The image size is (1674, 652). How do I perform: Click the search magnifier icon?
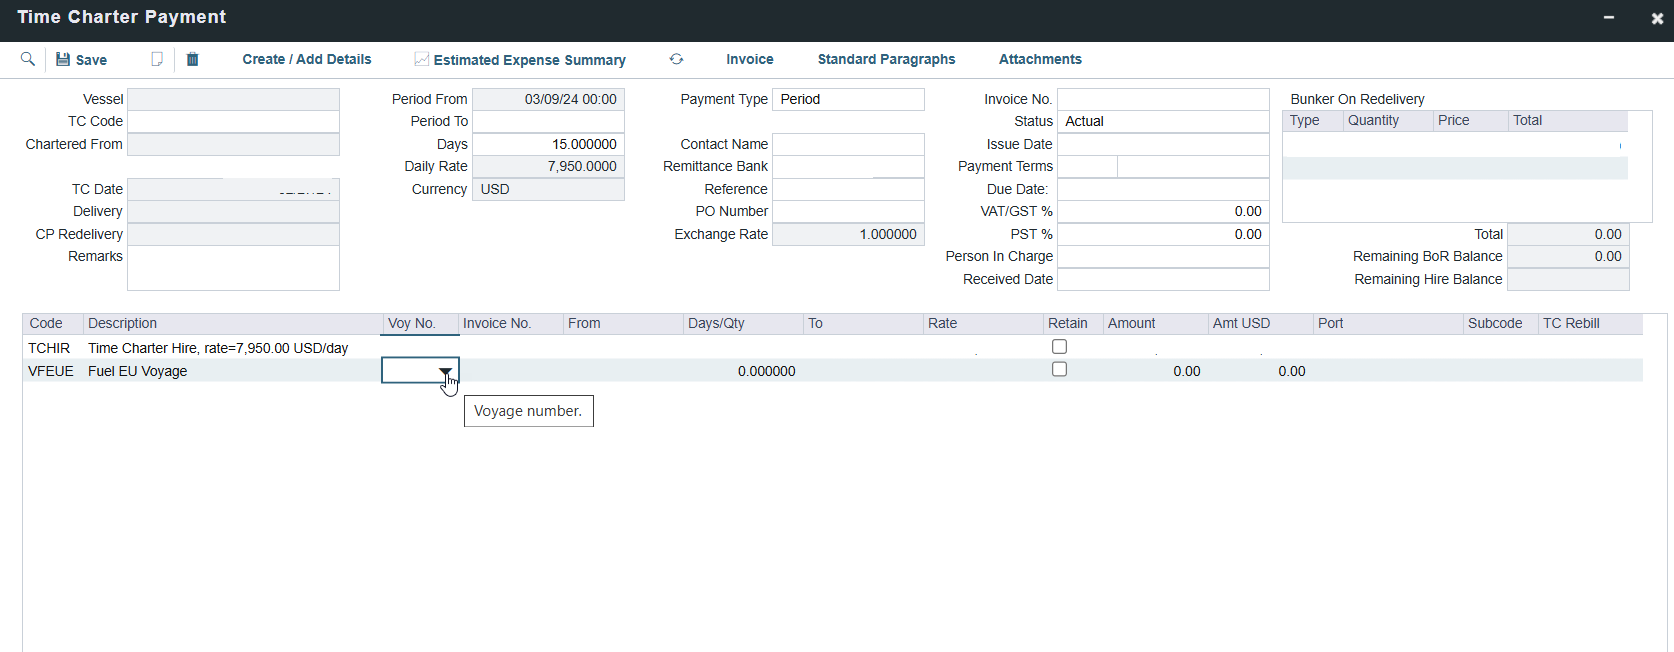click(28, 59)
